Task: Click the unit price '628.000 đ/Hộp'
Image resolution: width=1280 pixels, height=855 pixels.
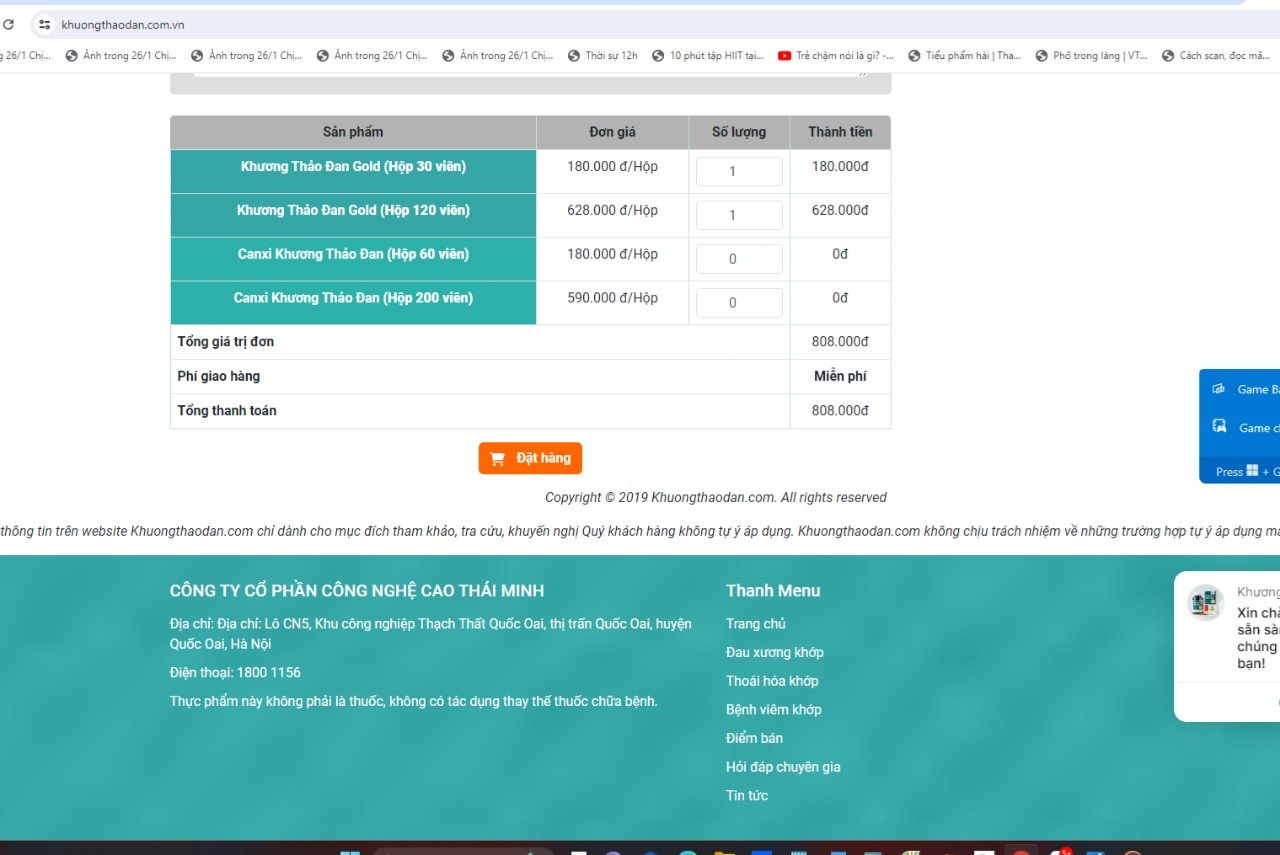Action: click(612, 211)
